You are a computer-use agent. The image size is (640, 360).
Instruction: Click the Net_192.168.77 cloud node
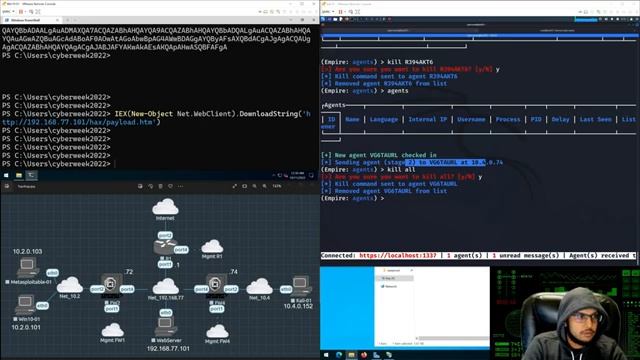click(166, 286)
